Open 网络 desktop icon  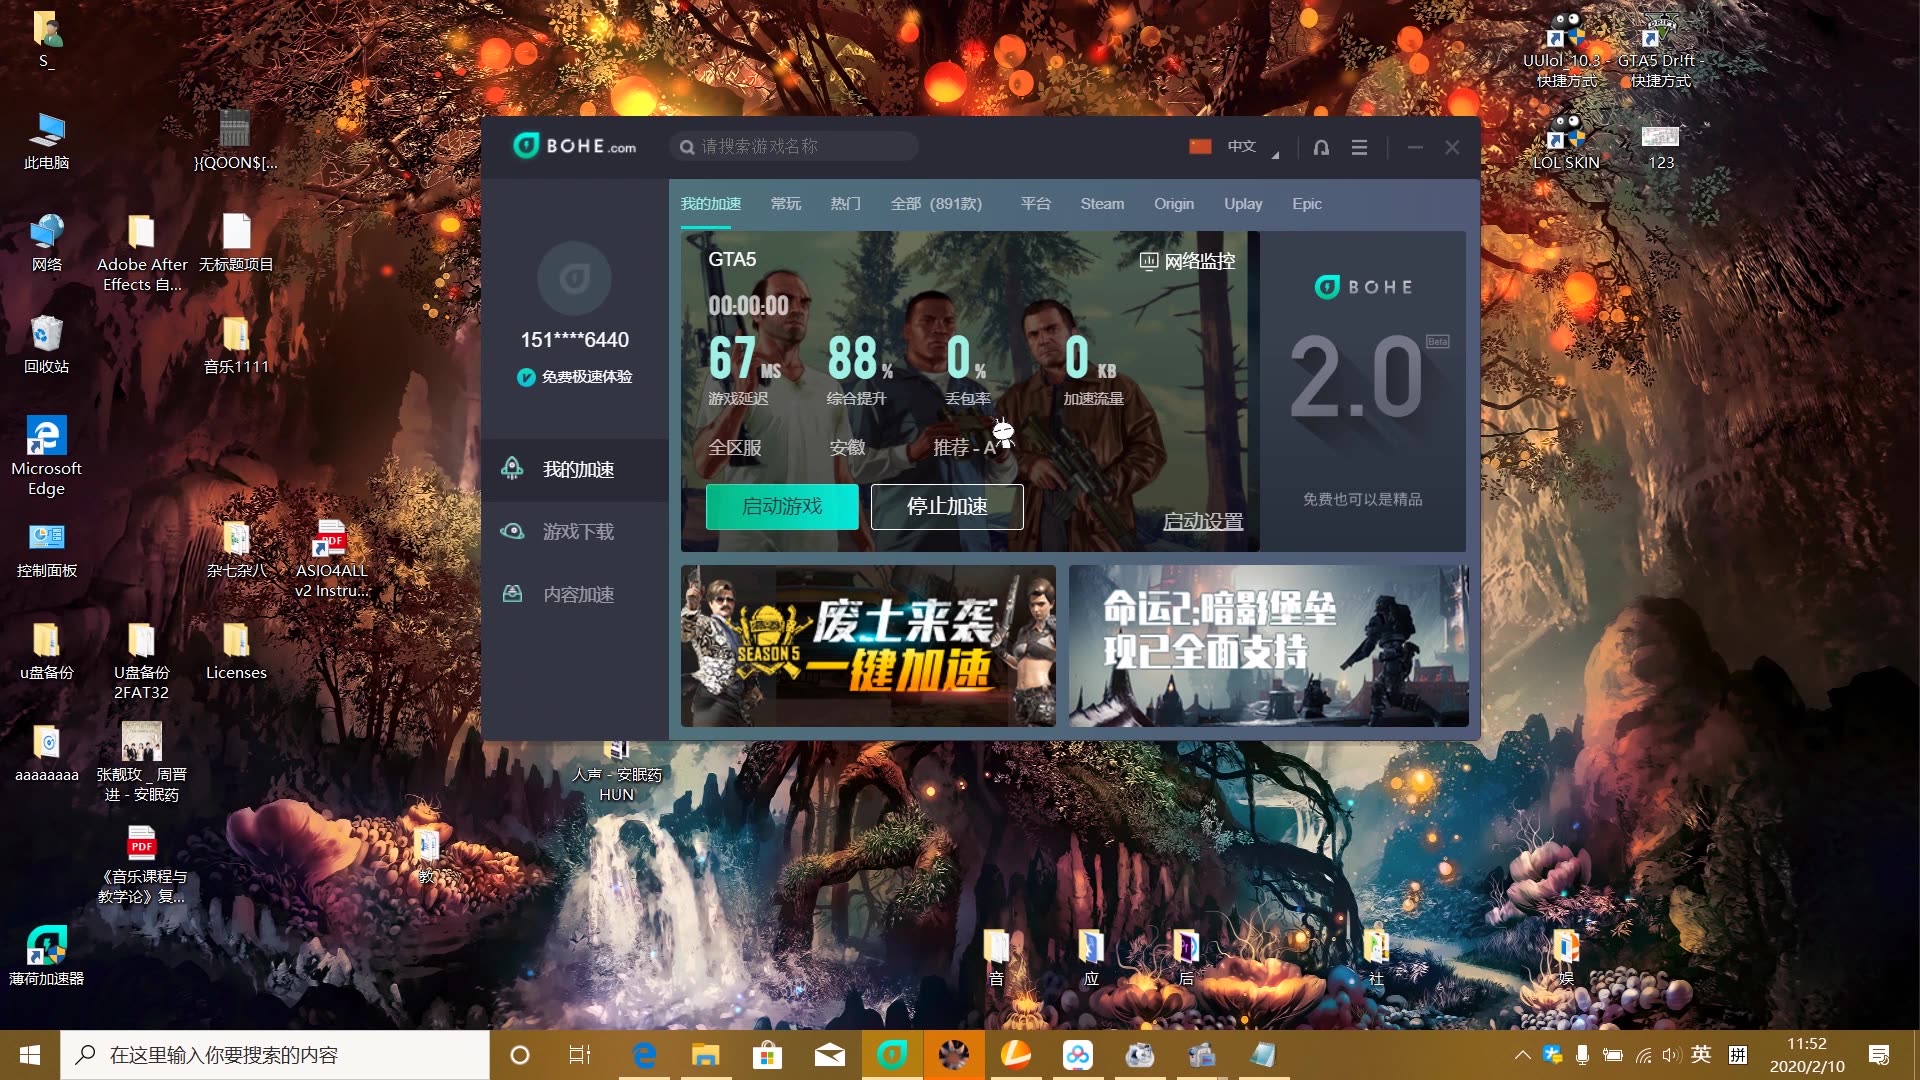pos(46,243)
